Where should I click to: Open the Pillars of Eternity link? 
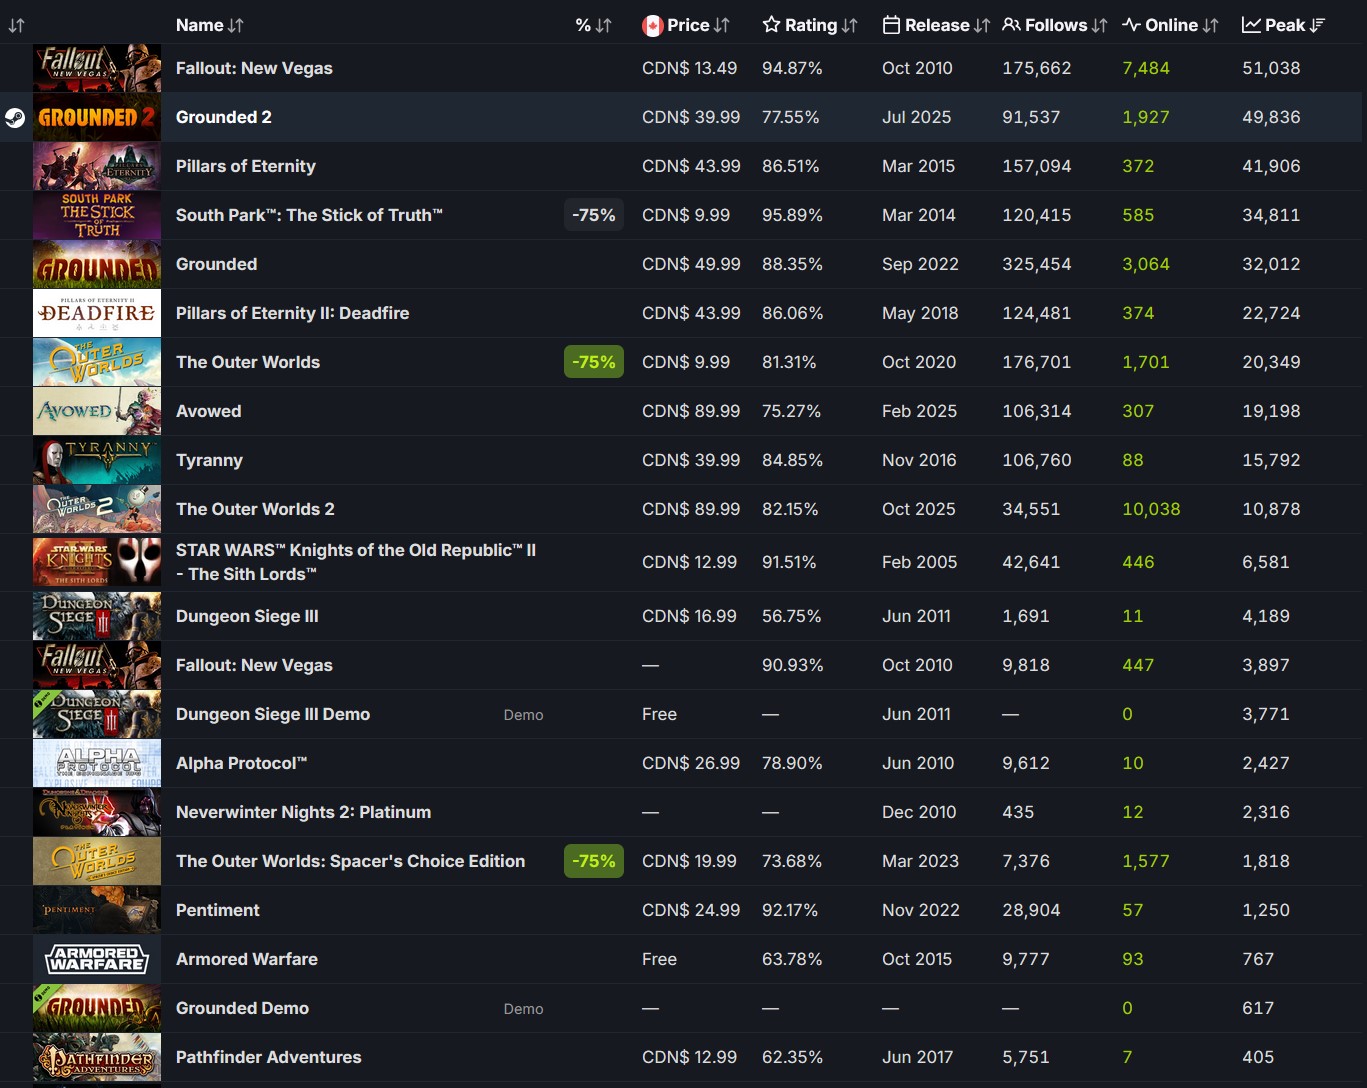[x=246, y=166]
